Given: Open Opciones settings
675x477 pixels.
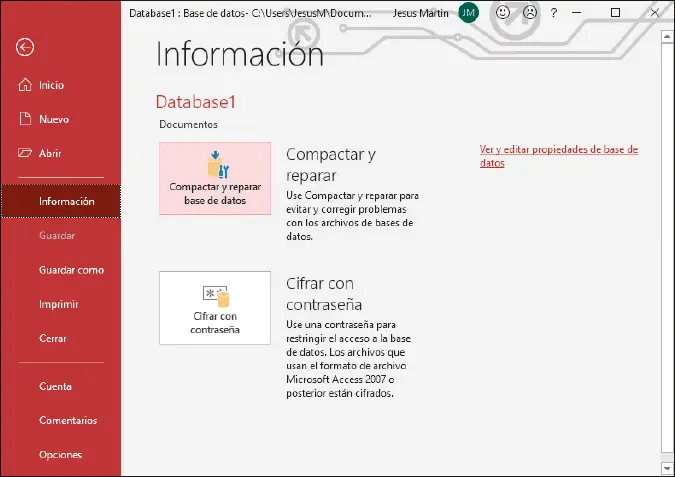Looking at the screenshot, I should (x=60, y=455).
